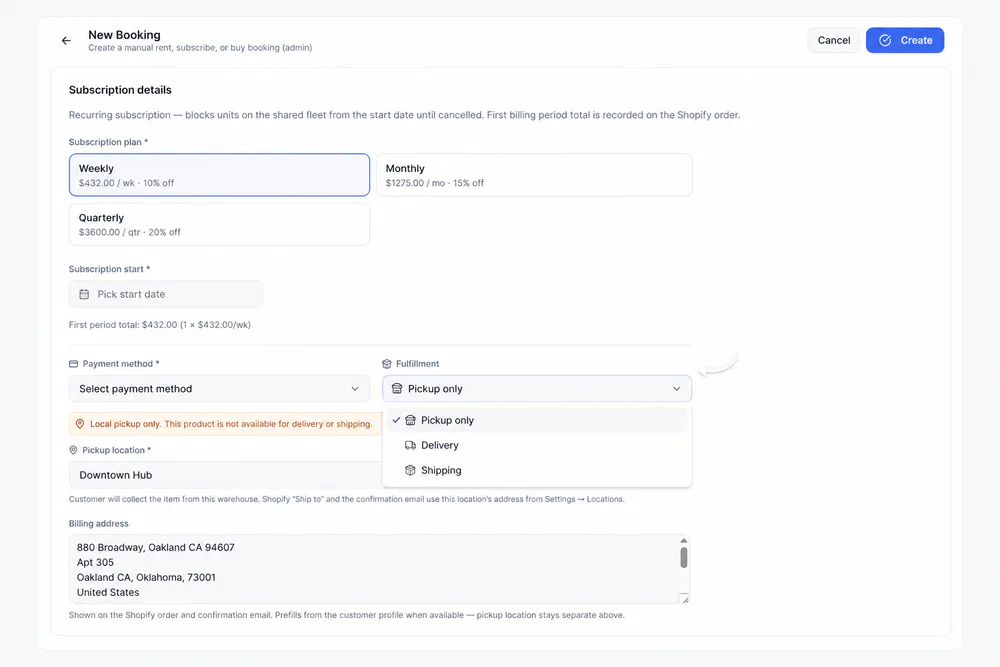The height and width of the screenshot is (667, 1000).
Task: Click the Create button
Action: [x=904, y=40]
